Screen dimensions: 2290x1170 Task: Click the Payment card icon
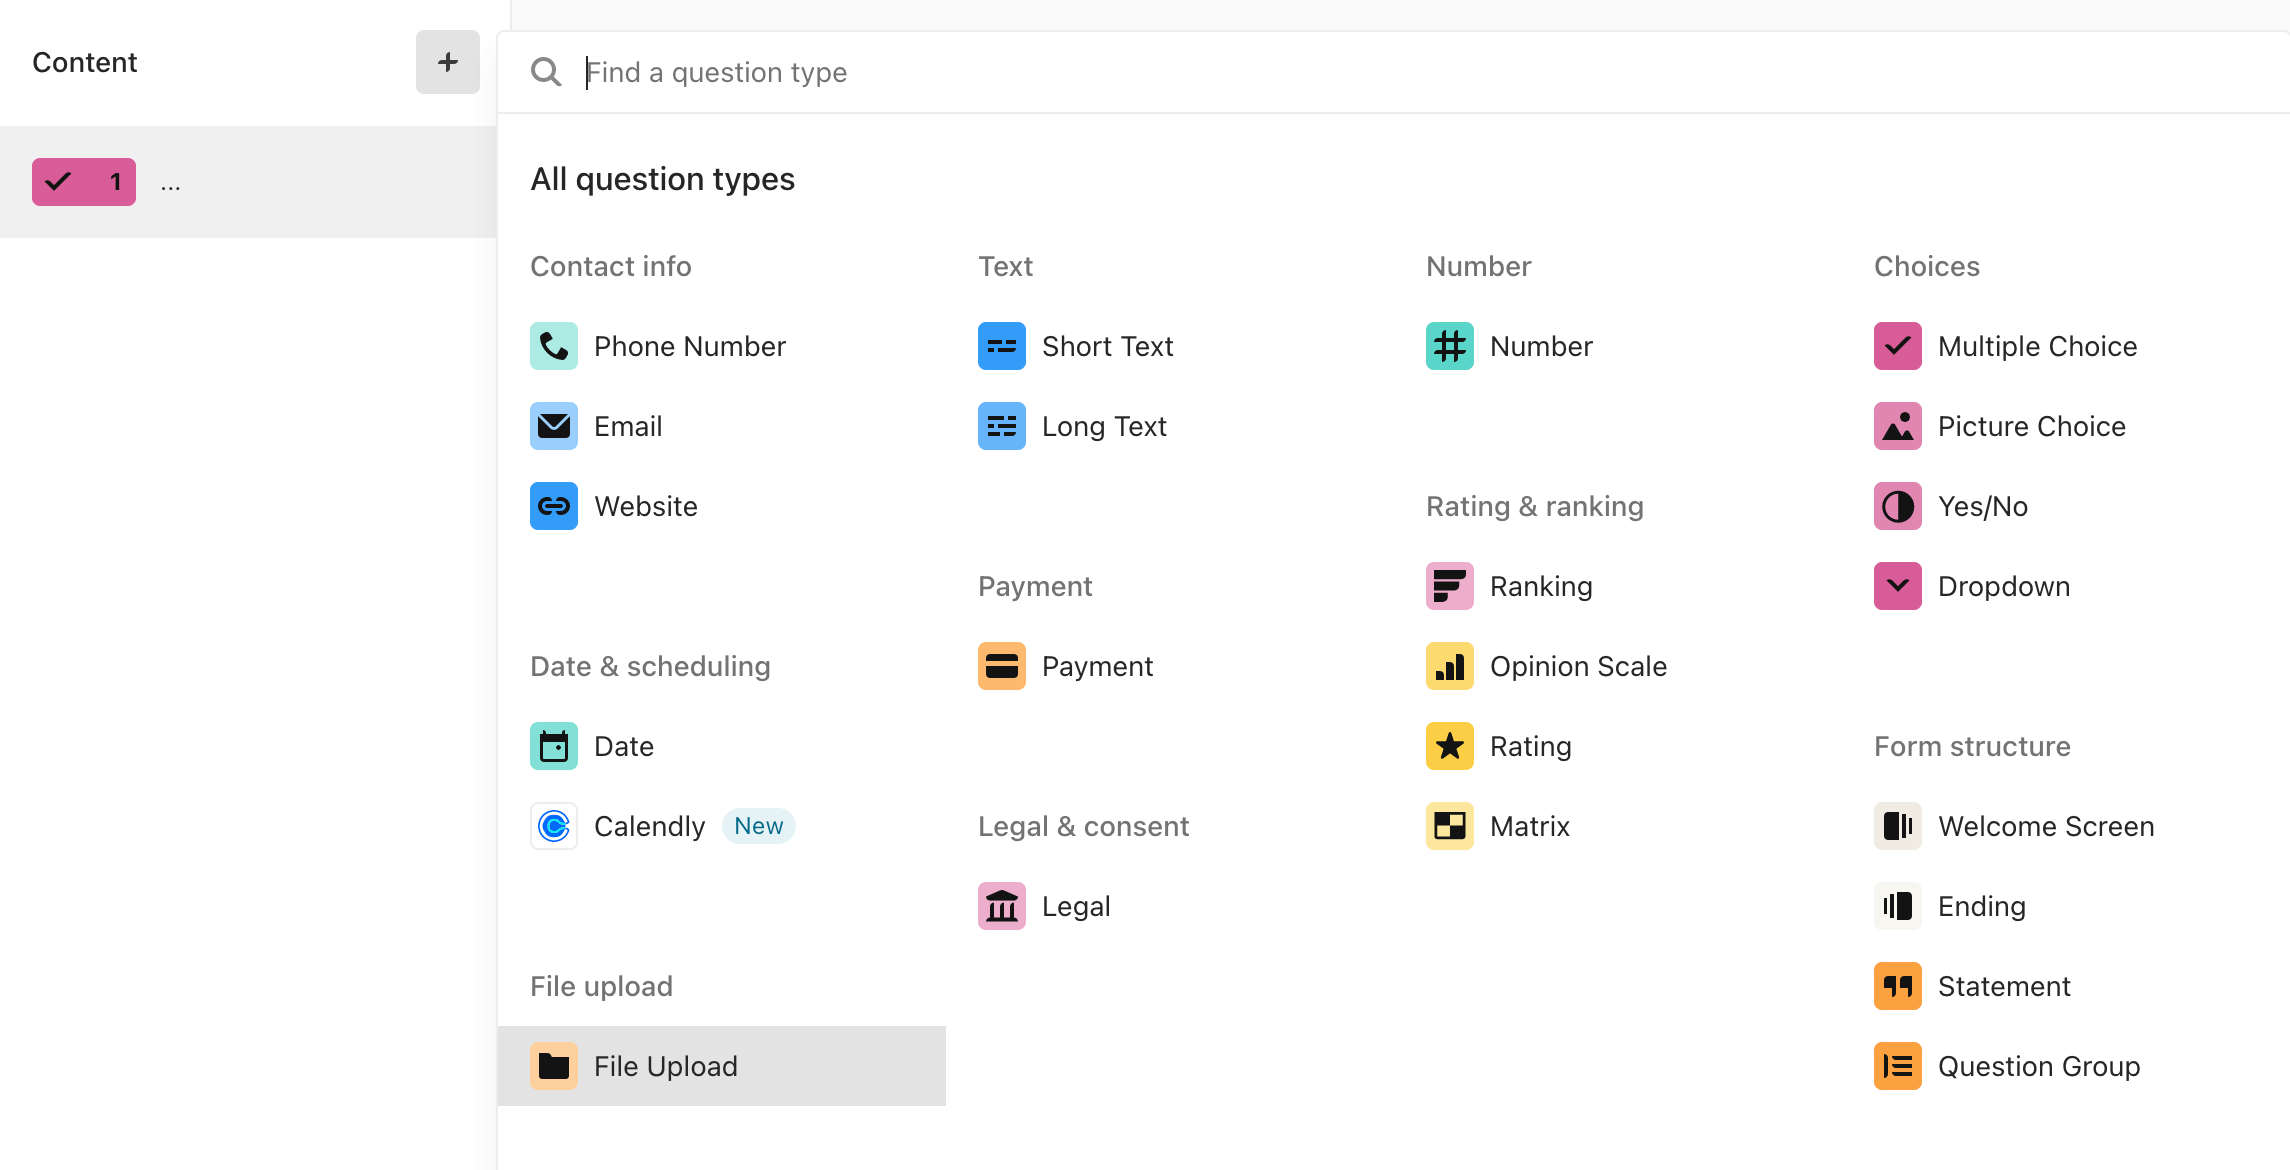pos(1002,666)
